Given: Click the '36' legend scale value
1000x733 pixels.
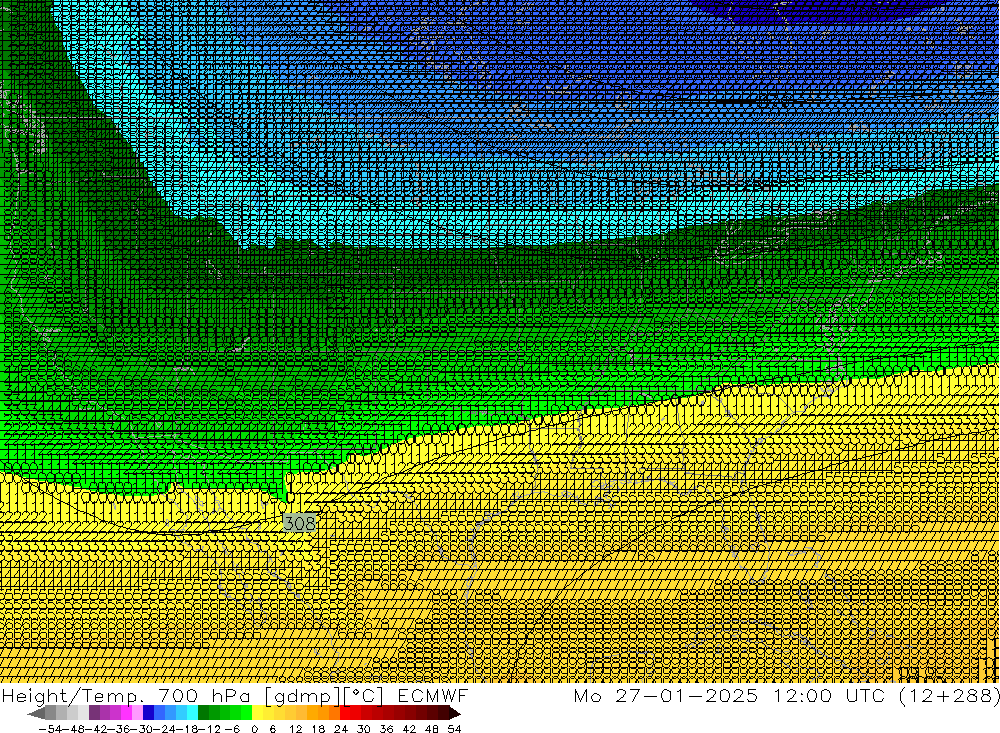Looking at the screenshot, I should coord(386,729).
